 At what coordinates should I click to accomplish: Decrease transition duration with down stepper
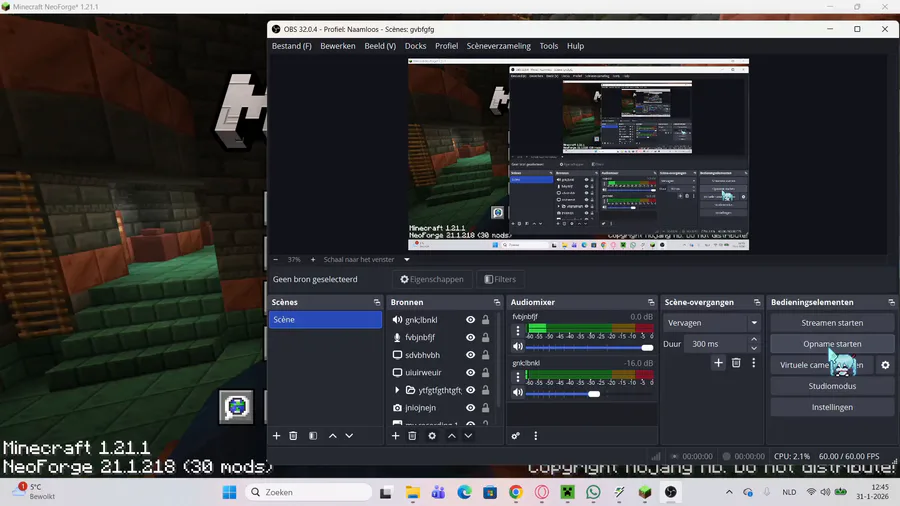click(754, 348)
